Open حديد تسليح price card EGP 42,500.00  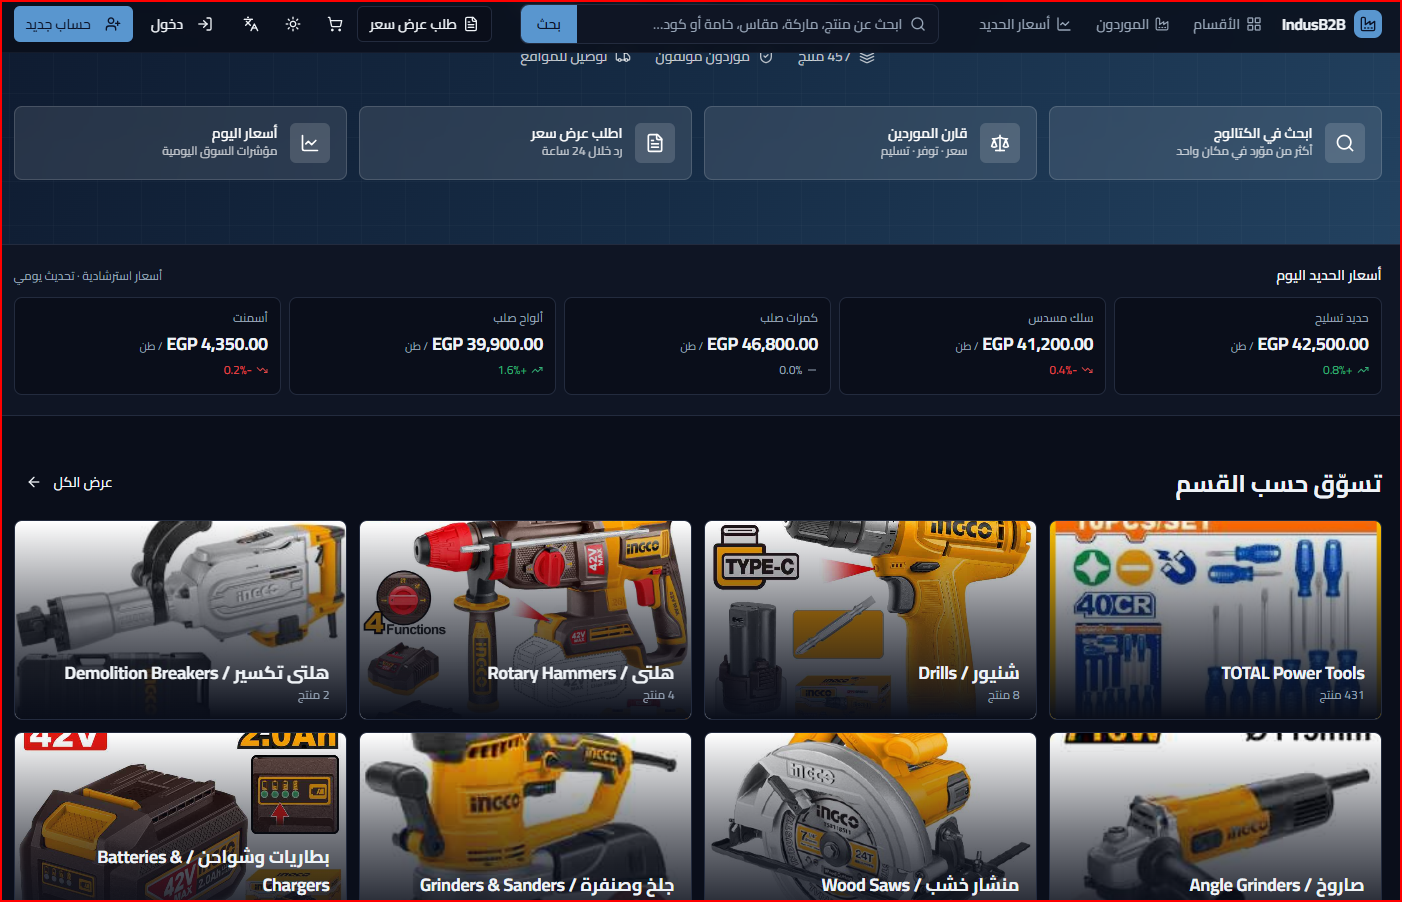pyautogui.click(x=1248, y=346)
